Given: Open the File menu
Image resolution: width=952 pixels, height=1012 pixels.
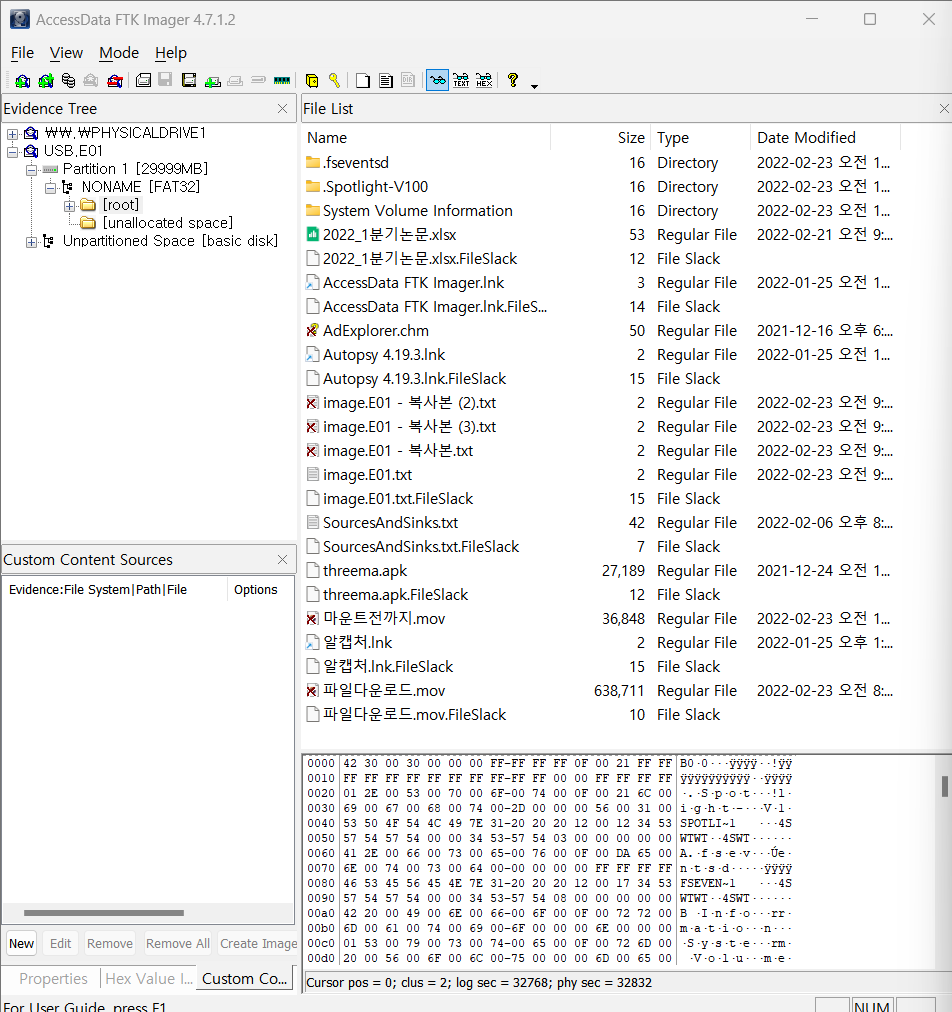Looking at the screenshot, I should point(23,53).
